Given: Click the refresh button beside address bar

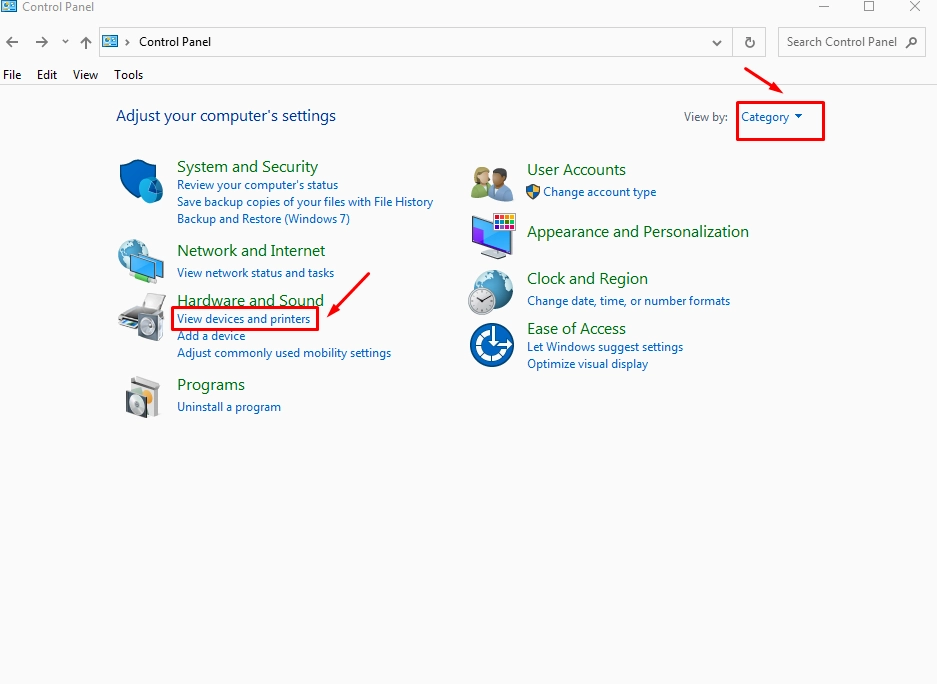Looking at the screenshot, I should click(x=749, y=42).
